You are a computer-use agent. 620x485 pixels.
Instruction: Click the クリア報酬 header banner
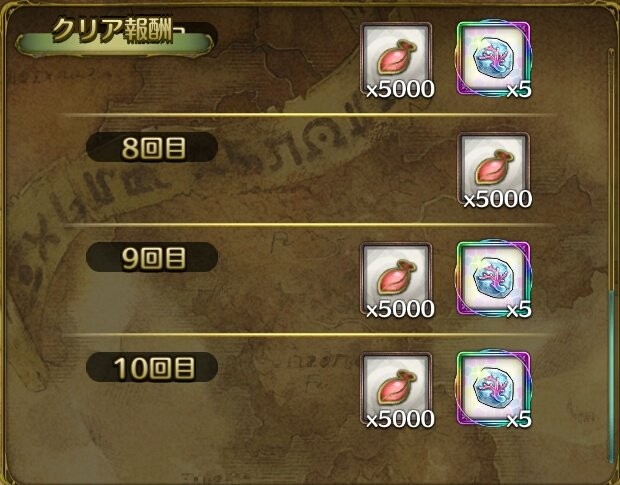tap(115, 36)
